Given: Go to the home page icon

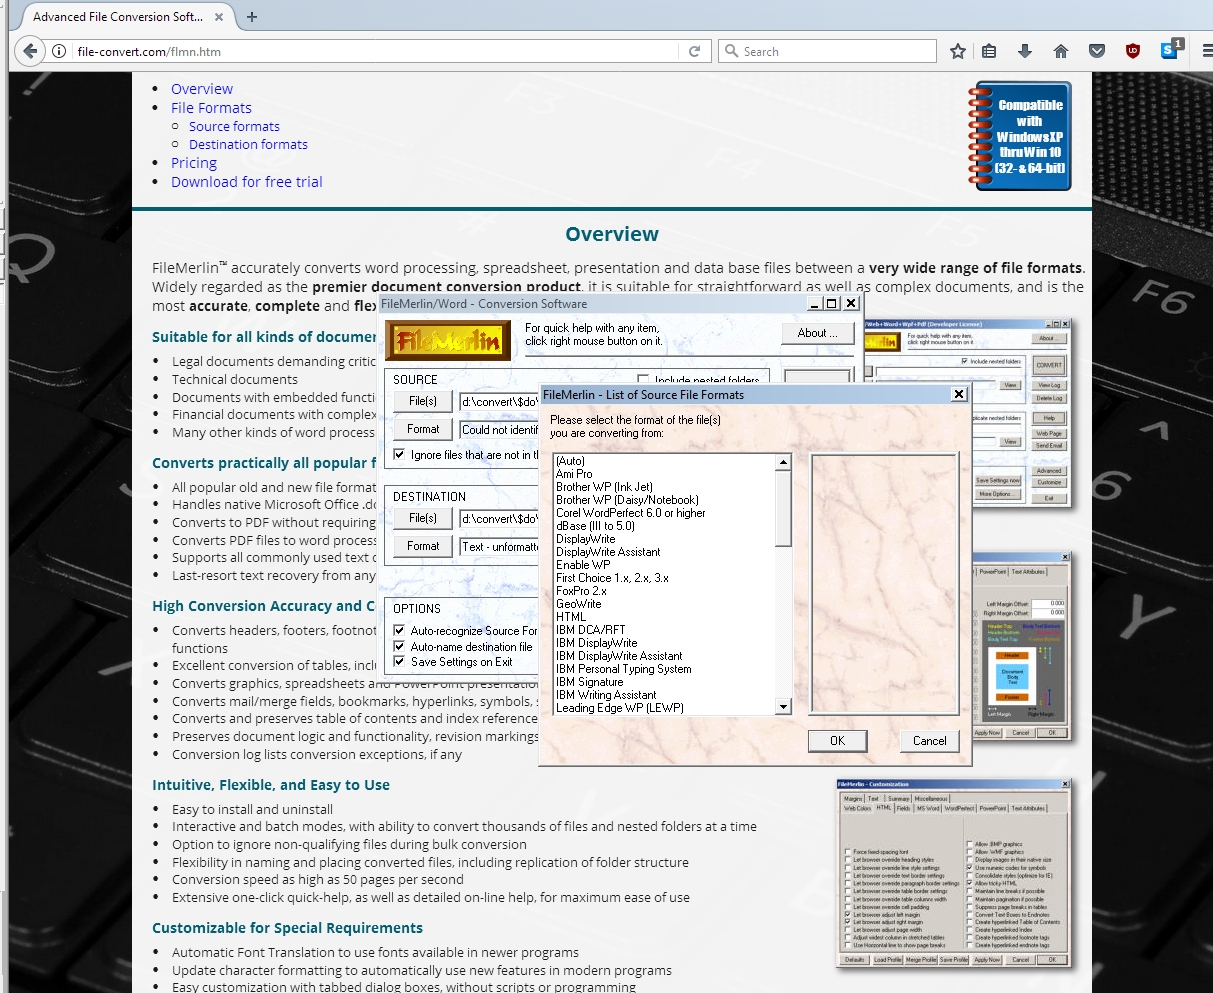Looking at the screenshot, I should [1061, 51].
